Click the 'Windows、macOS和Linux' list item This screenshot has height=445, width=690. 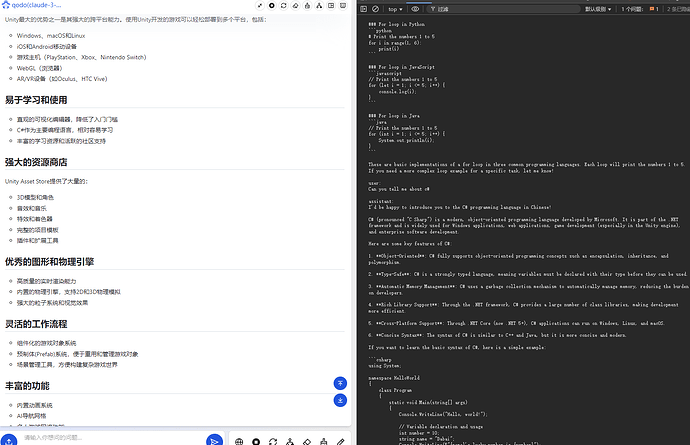click(51, 36)
